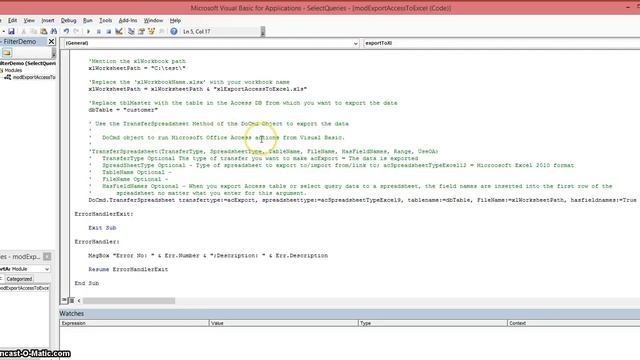Open the Module dropdown in Properties panel
Screen dimensions: 640x360
coord(47,269)
